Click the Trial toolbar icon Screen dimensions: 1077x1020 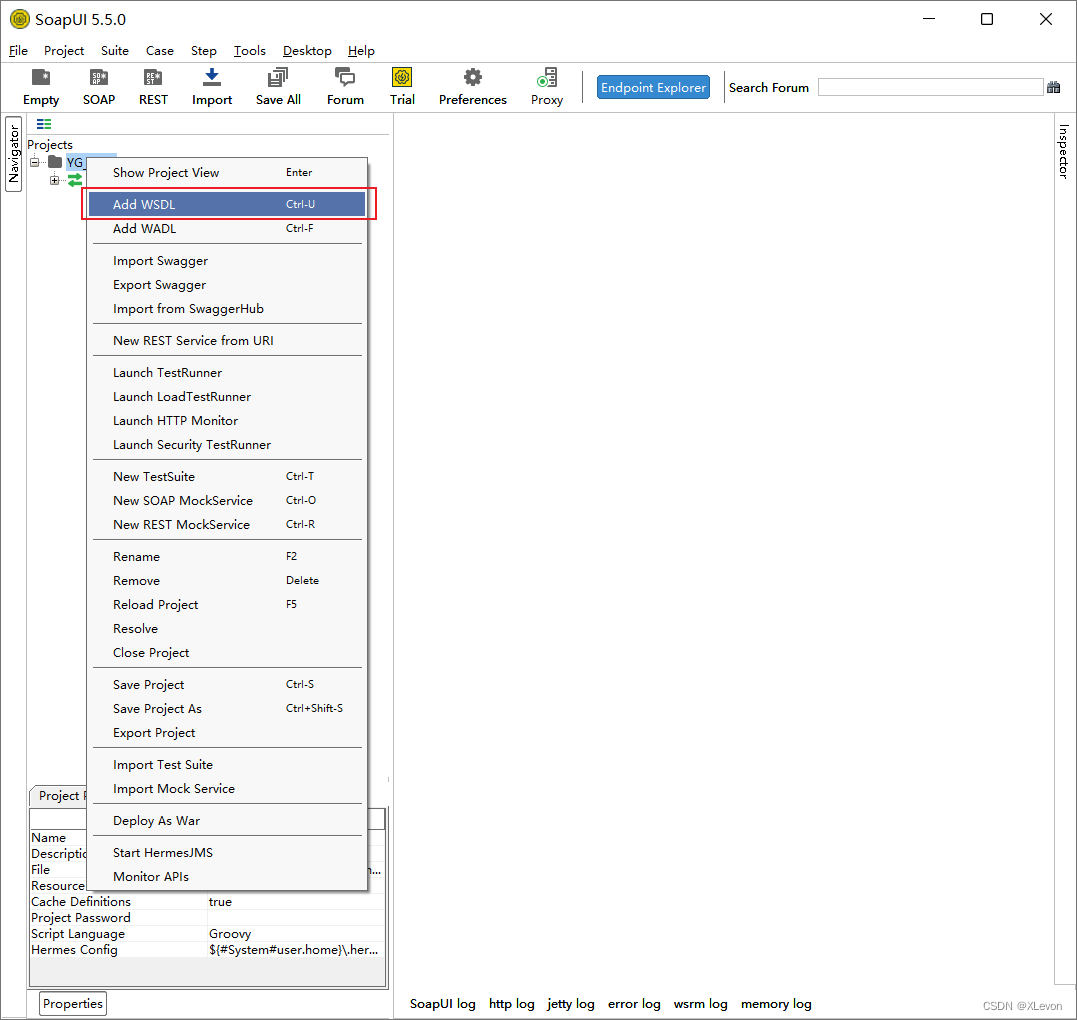(x=402, y=77)
